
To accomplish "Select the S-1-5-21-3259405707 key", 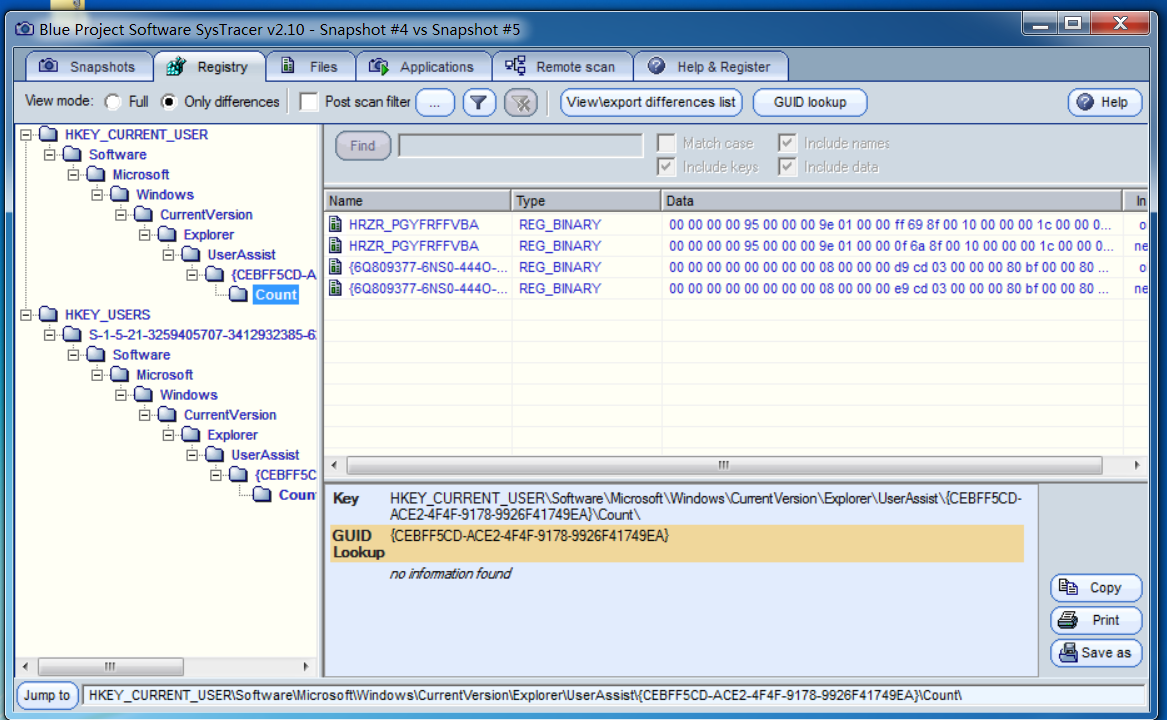I will (x=202, y=335).
